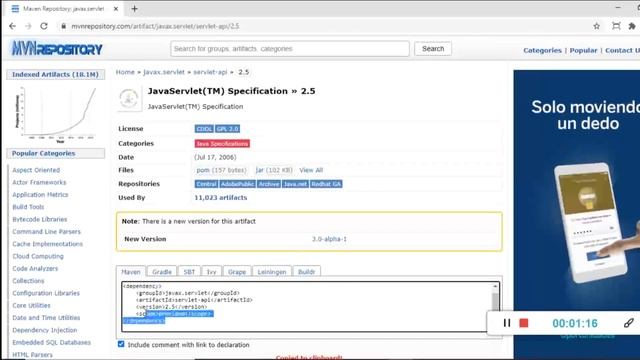
Task: Click the recorder link icon
Action: click(x=629, y=323)
